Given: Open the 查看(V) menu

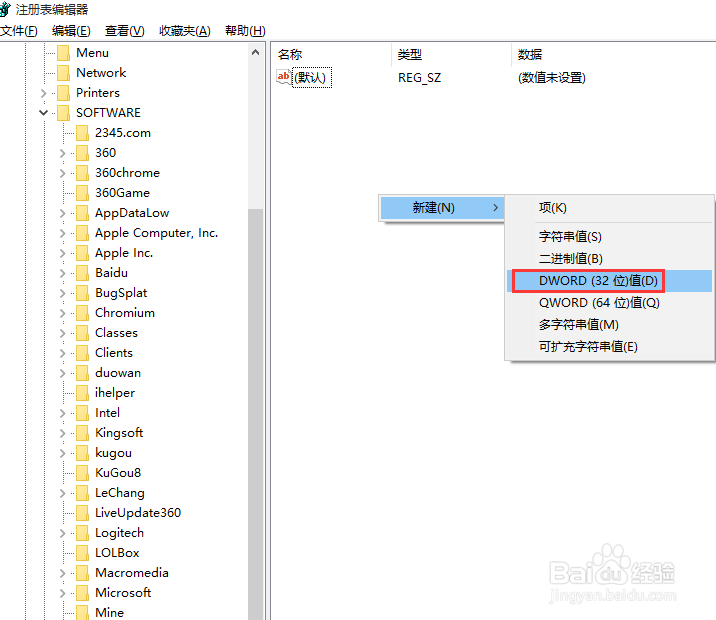Looking at the screenshot, I should click(125, 31).
